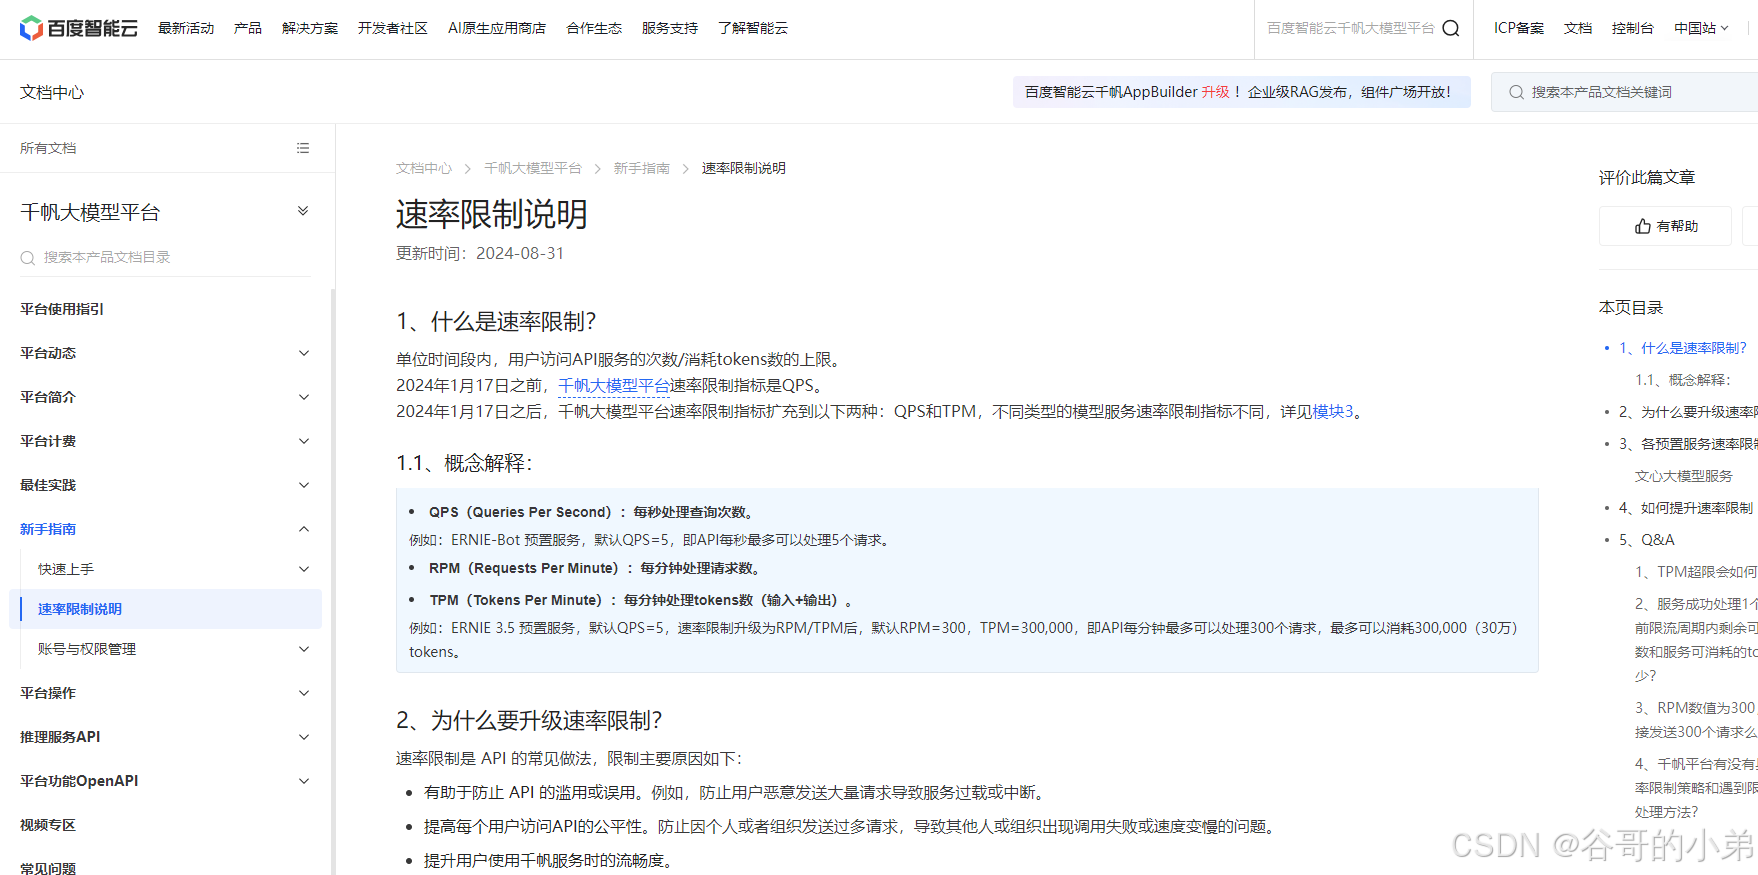The height and width of the screenshot is (875, 1758).
Task: Jump to 1.1、概念解释 in page contents
Action: point(1683,380)
